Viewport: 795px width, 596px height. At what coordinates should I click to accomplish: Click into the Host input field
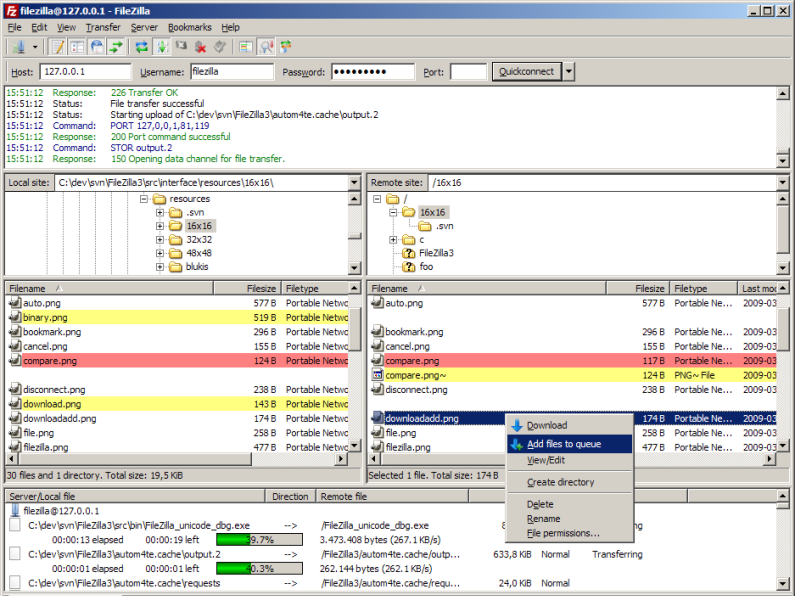[x=85, y=71]
